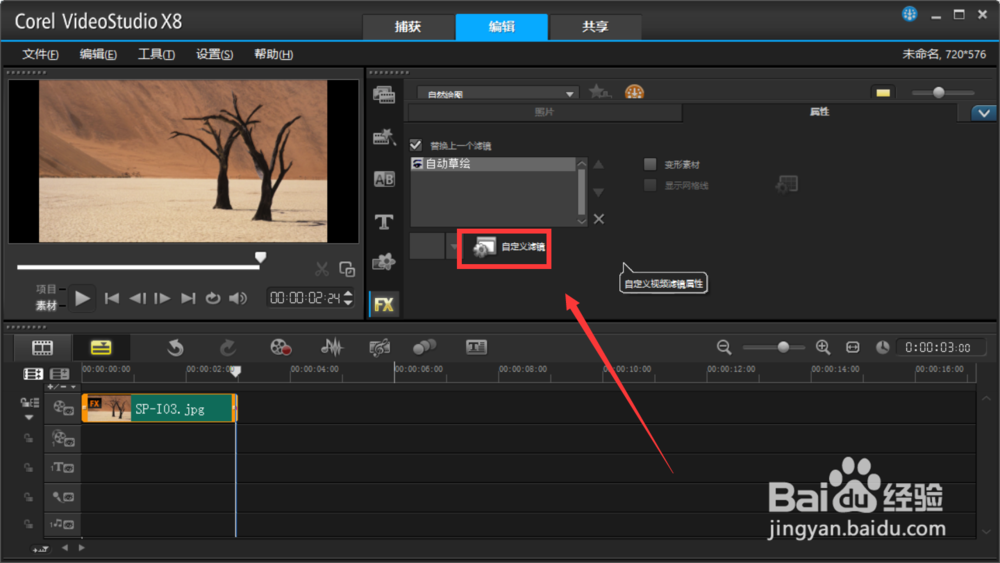Zoom out the timeline
The height and width of the screenshot is (563, 1000).
(724, 347)
